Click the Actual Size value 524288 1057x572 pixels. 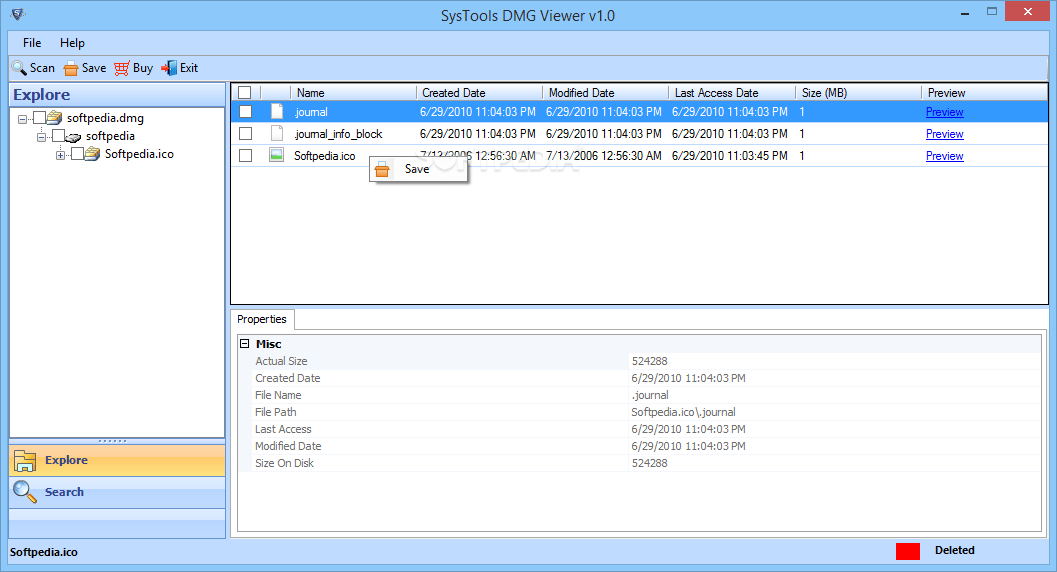tap(649, 361)
